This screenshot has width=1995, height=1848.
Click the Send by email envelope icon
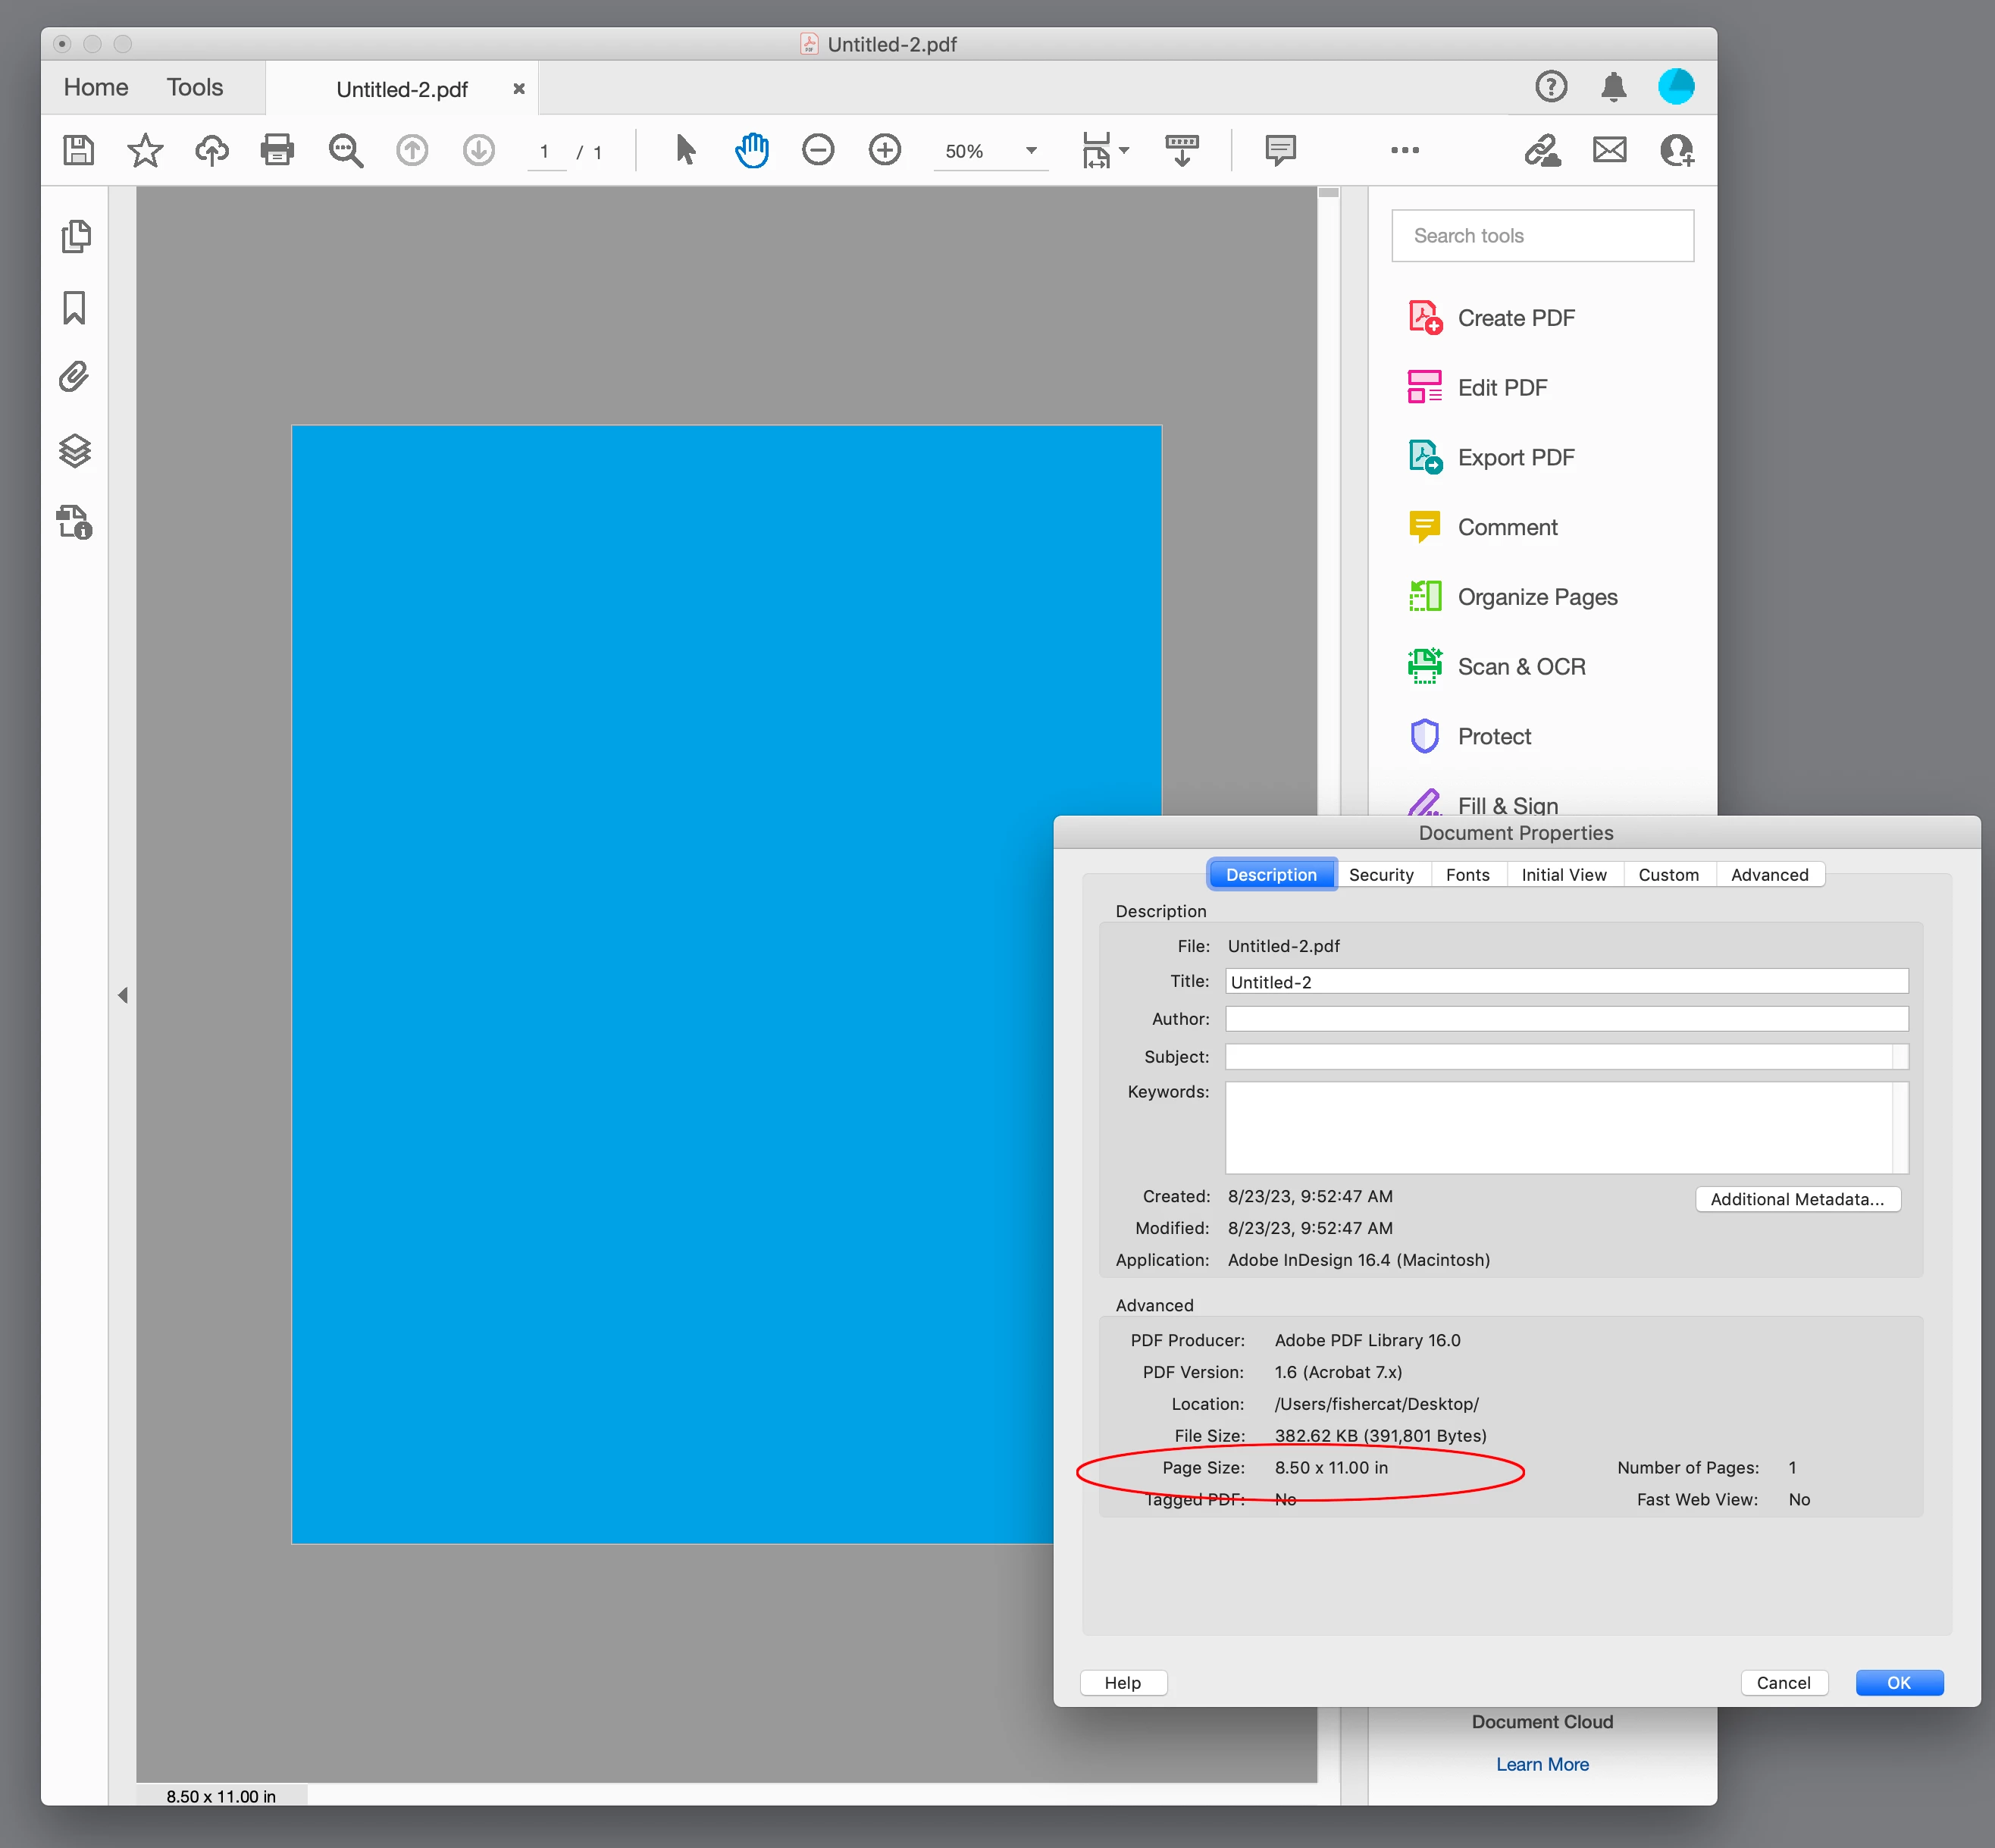click(x=1609, y=150)
